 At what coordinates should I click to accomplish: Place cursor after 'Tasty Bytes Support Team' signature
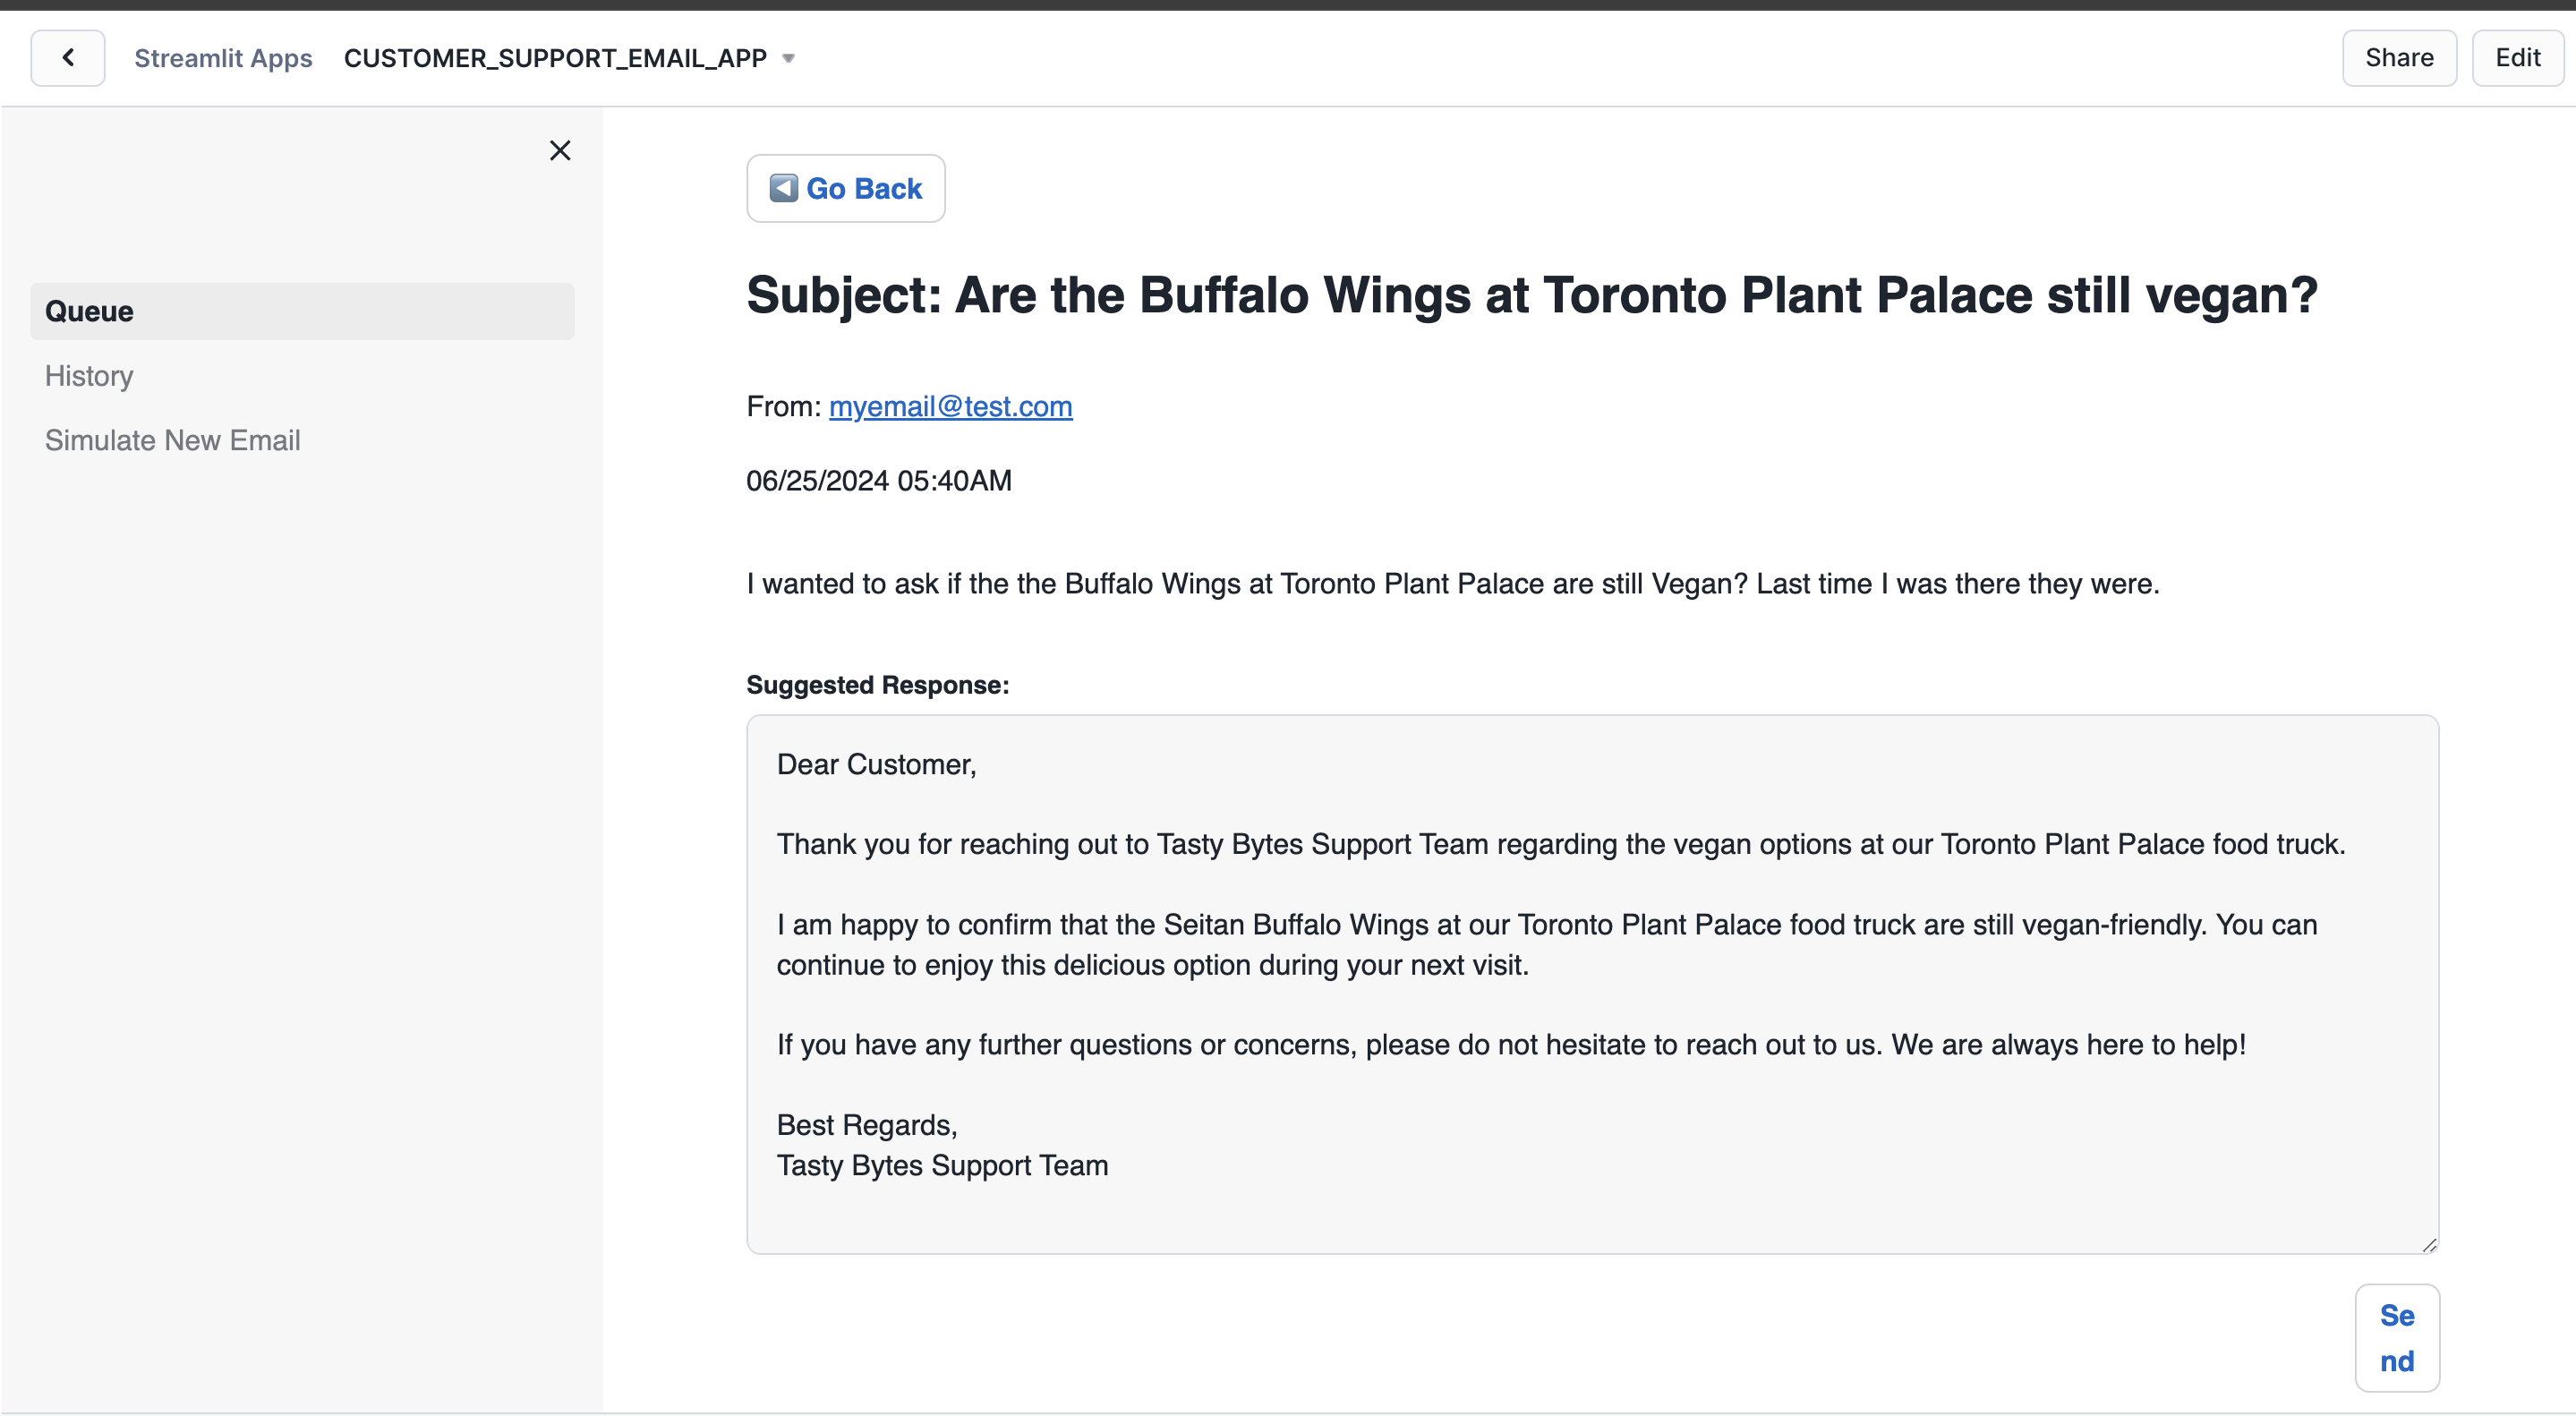click(x=1110, y=1166)
